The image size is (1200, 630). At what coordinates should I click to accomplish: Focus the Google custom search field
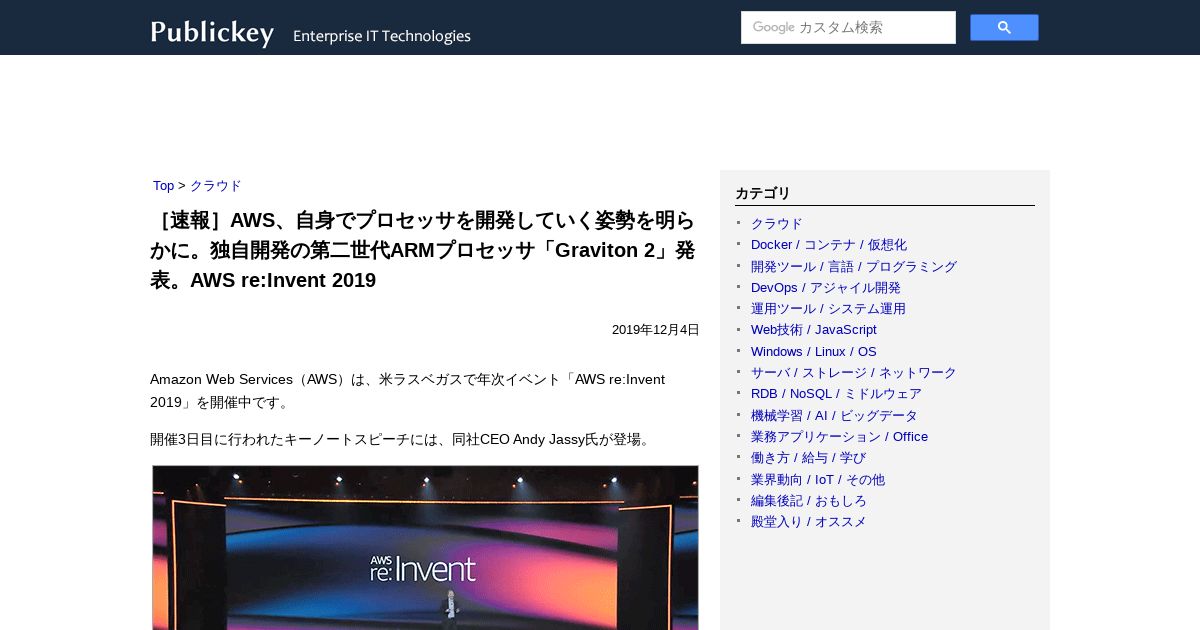point(848,27)
